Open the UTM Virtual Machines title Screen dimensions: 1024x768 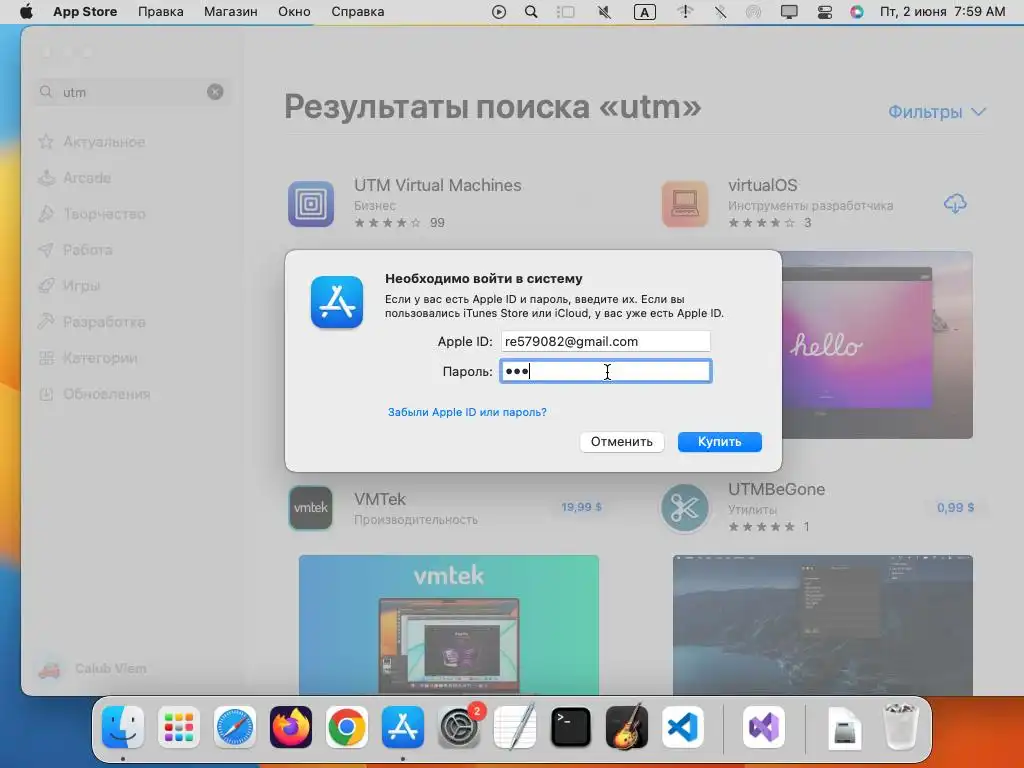point(438,185)
